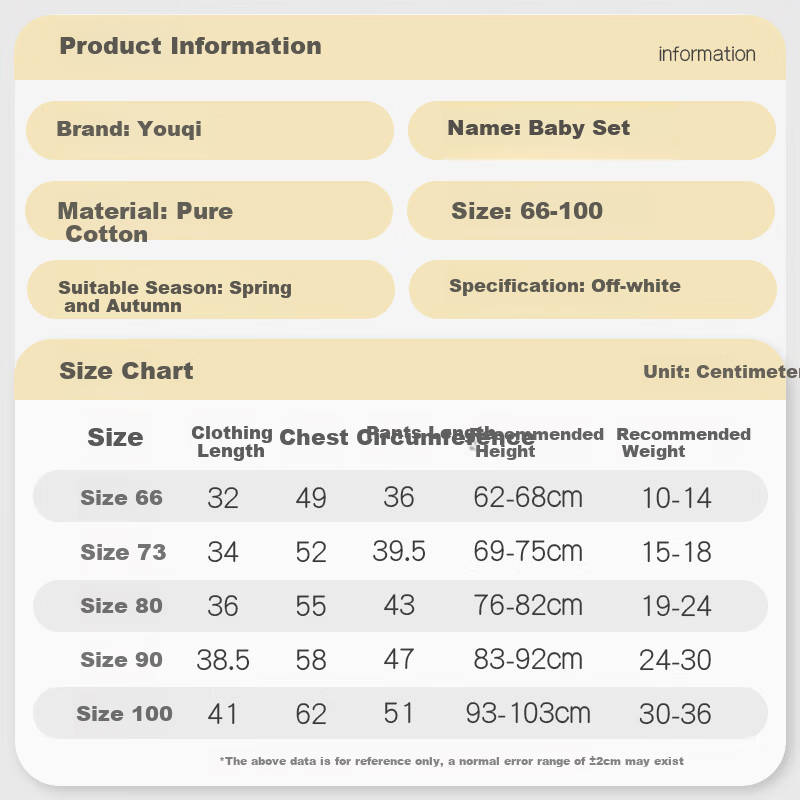Click the Size: 66-100 pill

coord(591,210)
